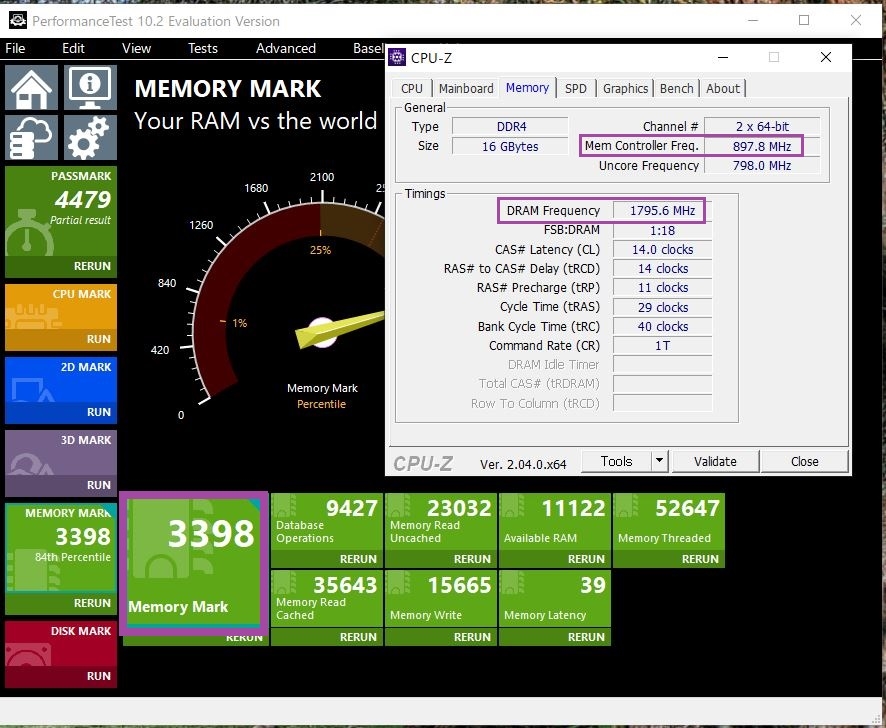Switch to the Mainboard tab
This screenshot has height=728, width=886.
point(466,88)
